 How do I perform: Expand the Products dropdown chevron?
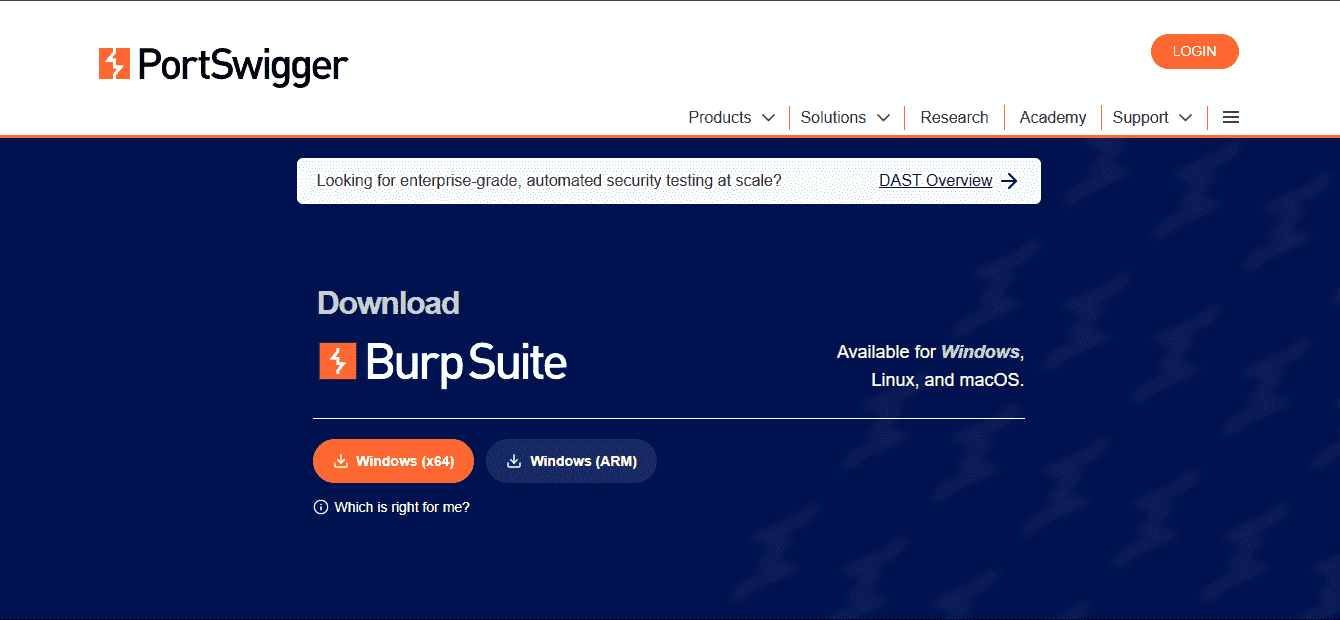(x=768, y=118)
